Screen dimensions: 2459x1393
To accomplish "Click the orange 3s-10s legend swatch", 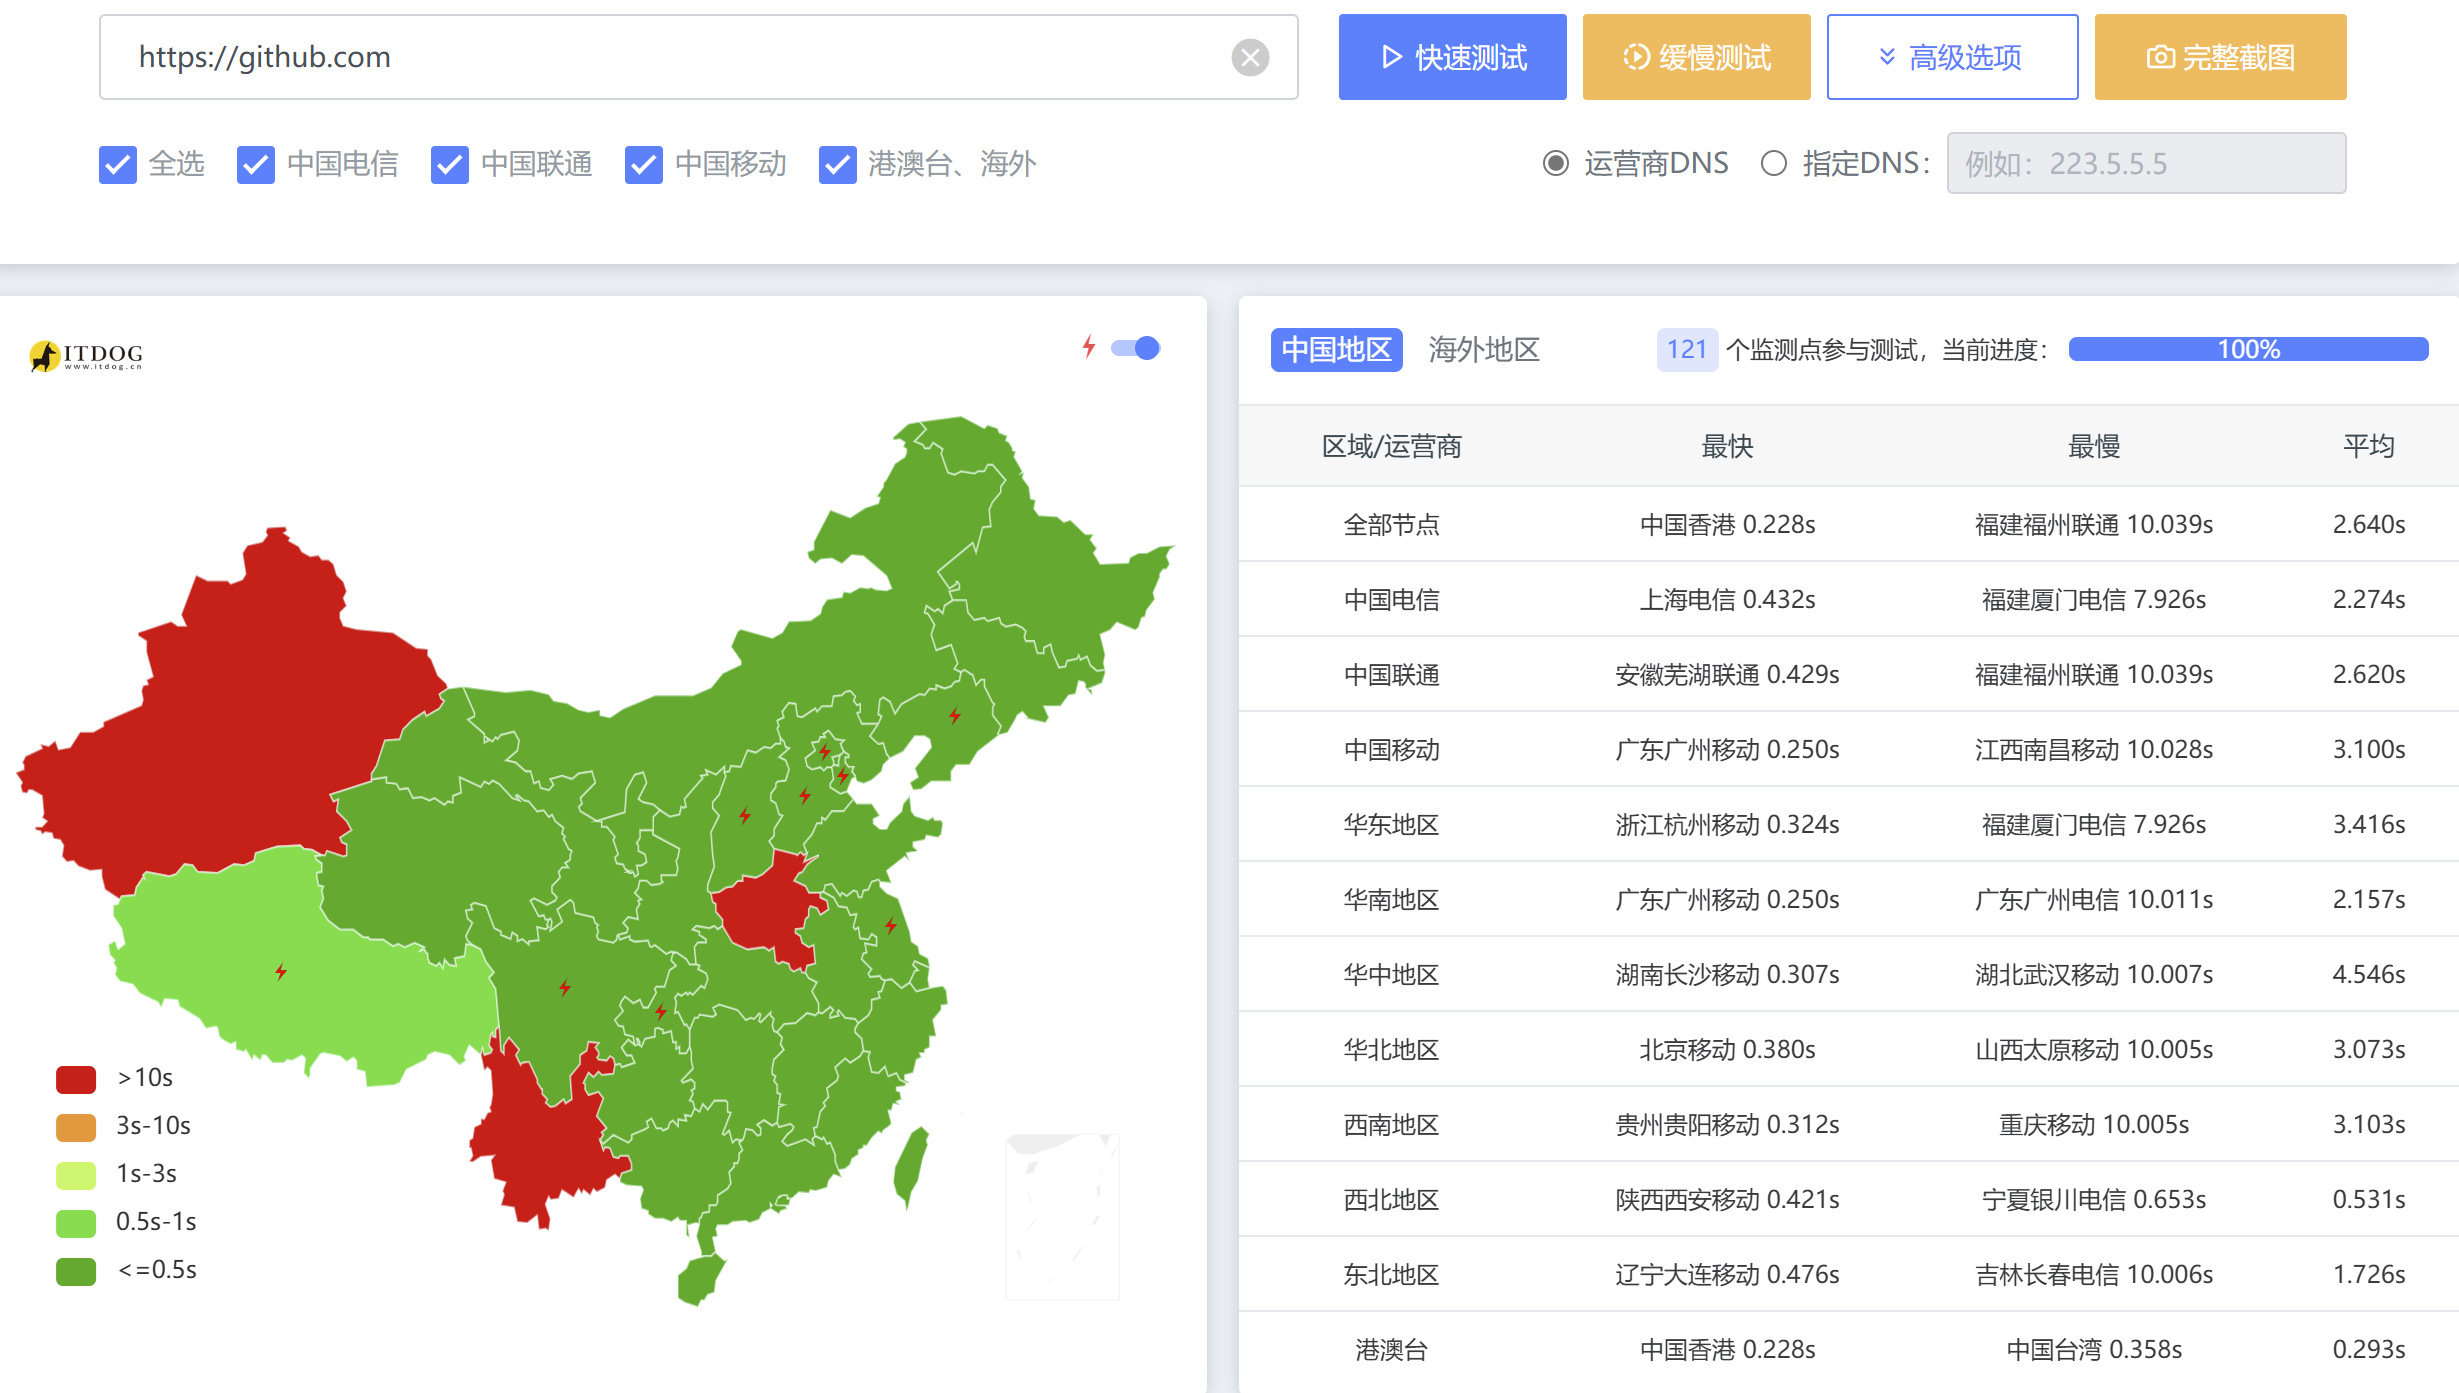I will click(76, 1126).
